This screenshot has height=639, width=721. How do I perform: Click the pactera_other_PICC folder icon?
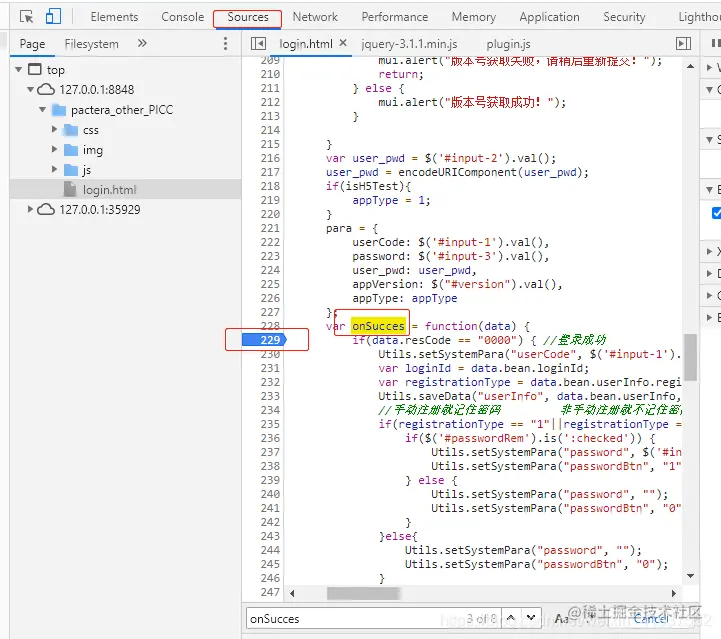pyautogui.click(x=59, y=110)
